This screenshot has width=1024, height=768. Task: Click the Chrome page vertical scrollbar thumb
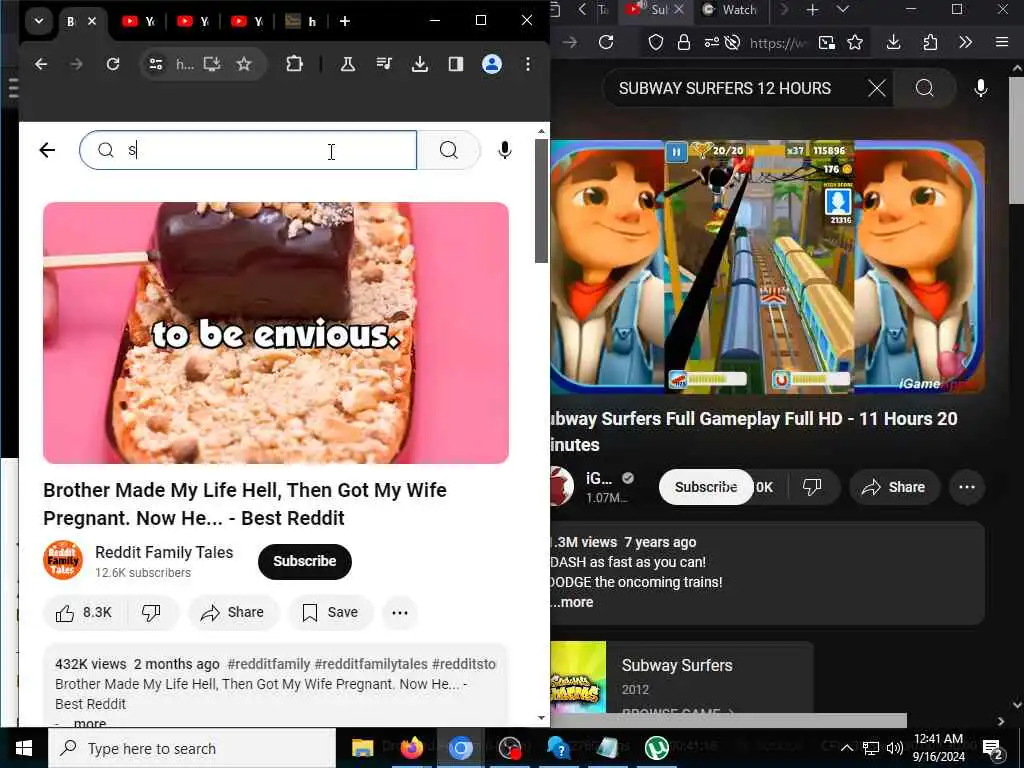point(541,200)
